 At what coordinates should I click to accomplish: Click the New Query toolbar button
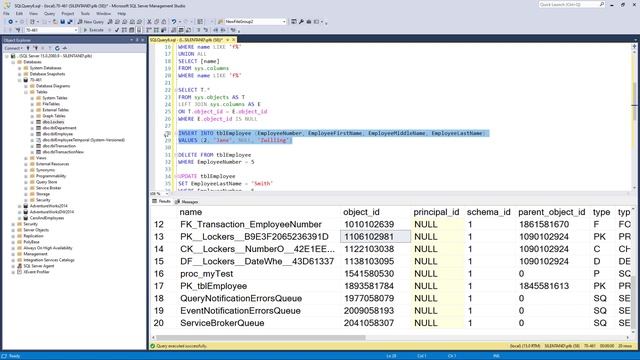90,22
